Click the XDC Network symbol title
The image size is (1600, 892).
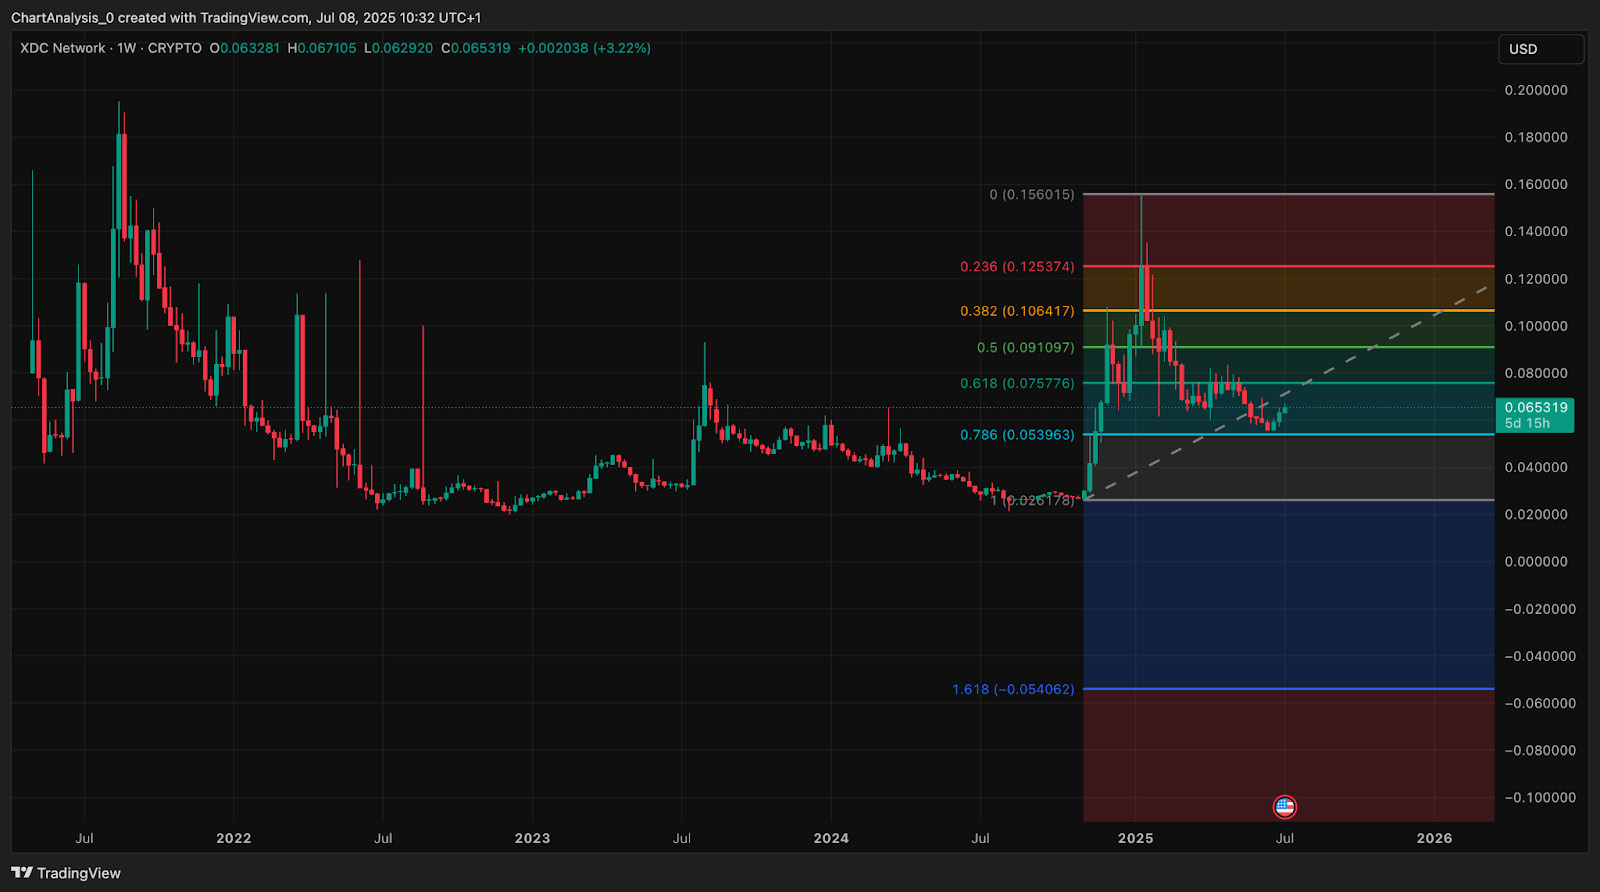pyautogui.click(x=62, y=48)
